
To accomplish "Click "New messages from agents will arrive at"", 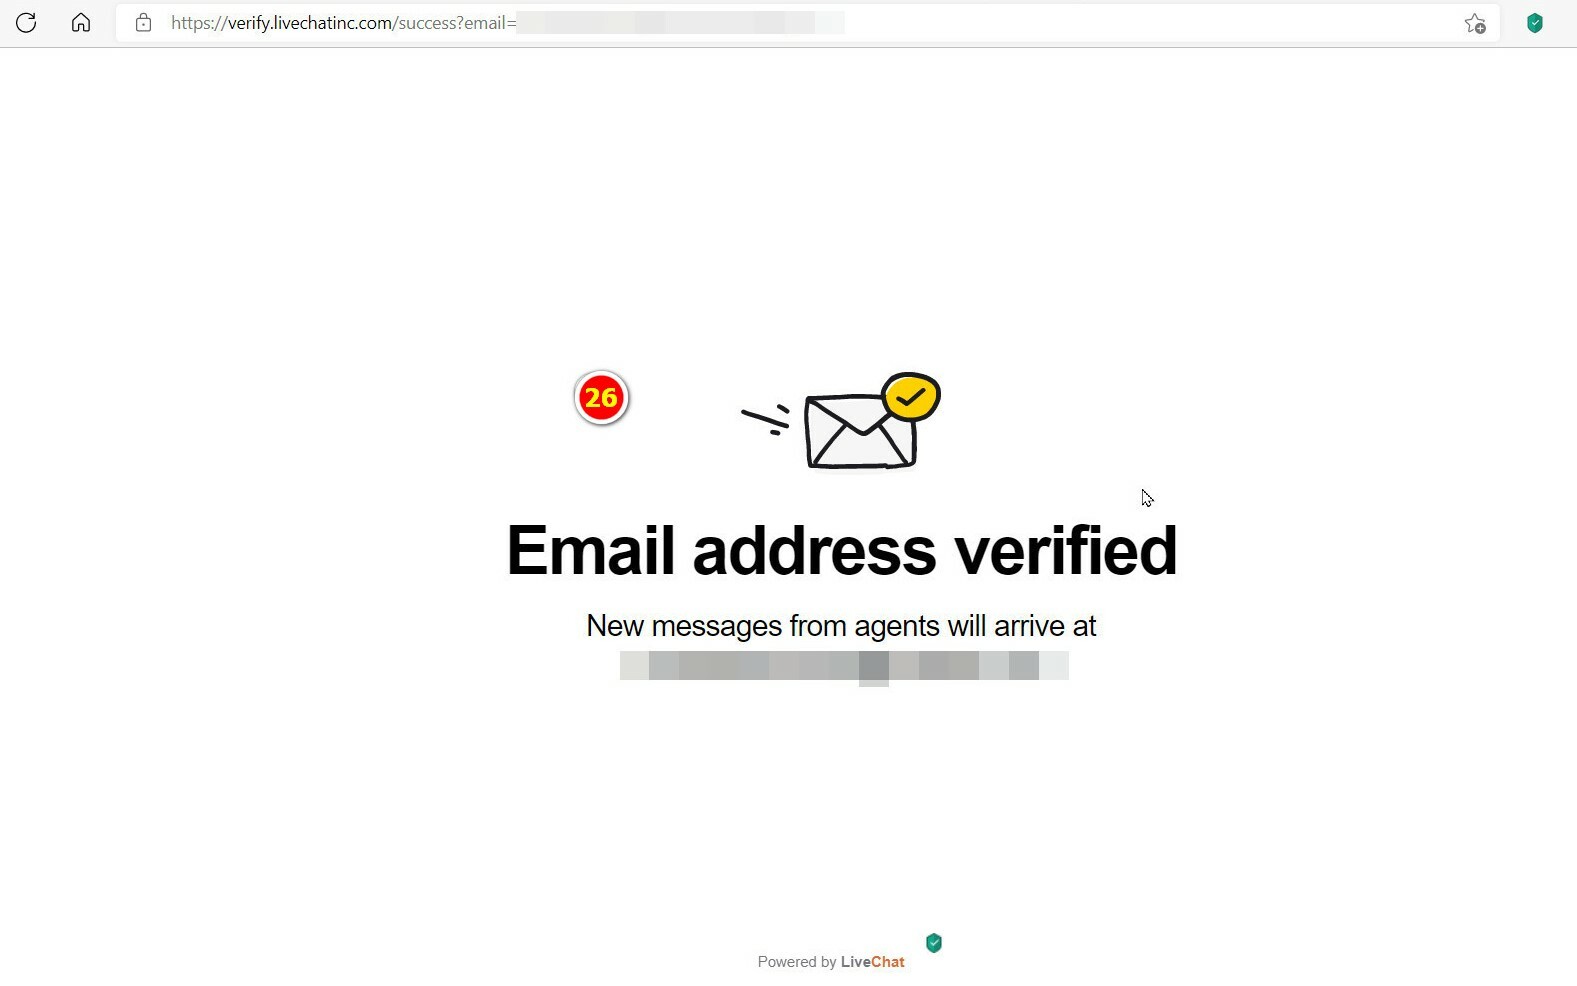I will point(841,626).
